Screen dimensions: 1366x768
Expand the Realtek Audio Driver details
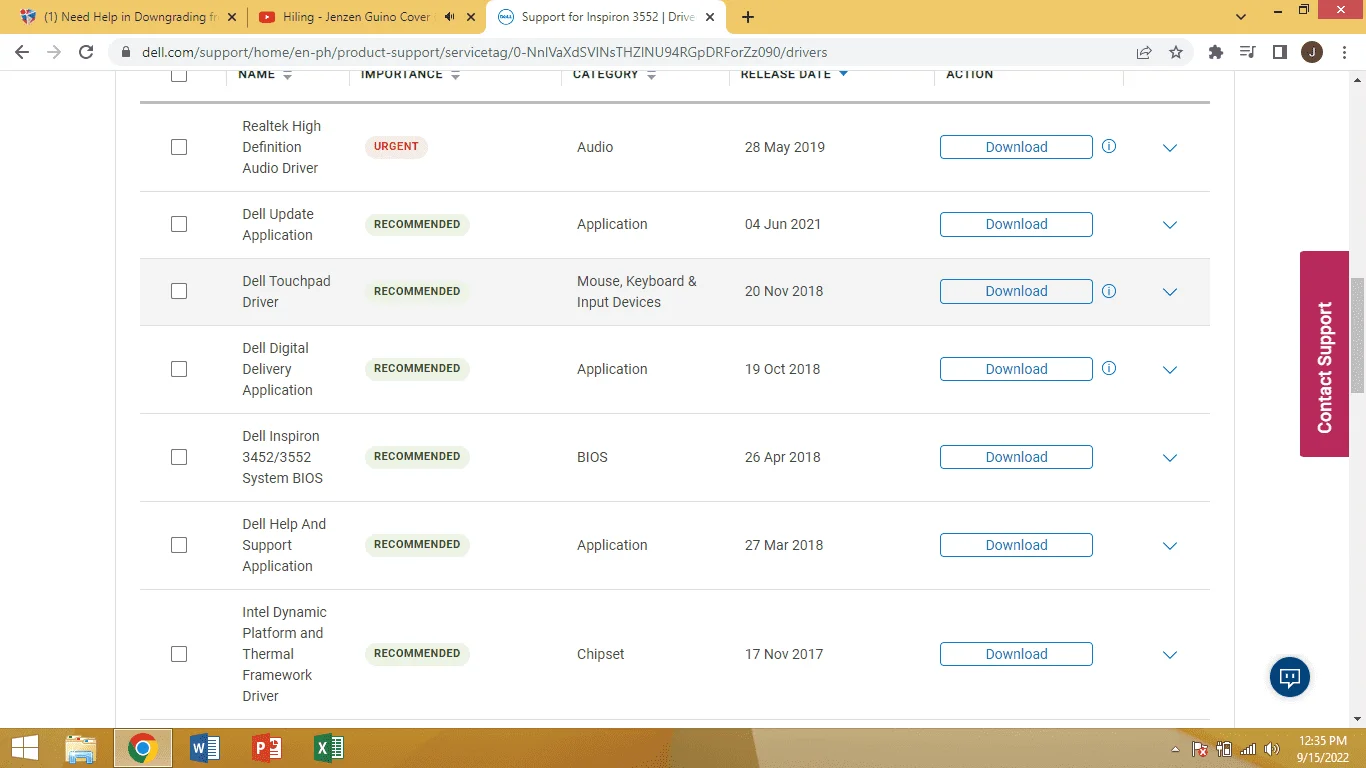[1170, 148]
